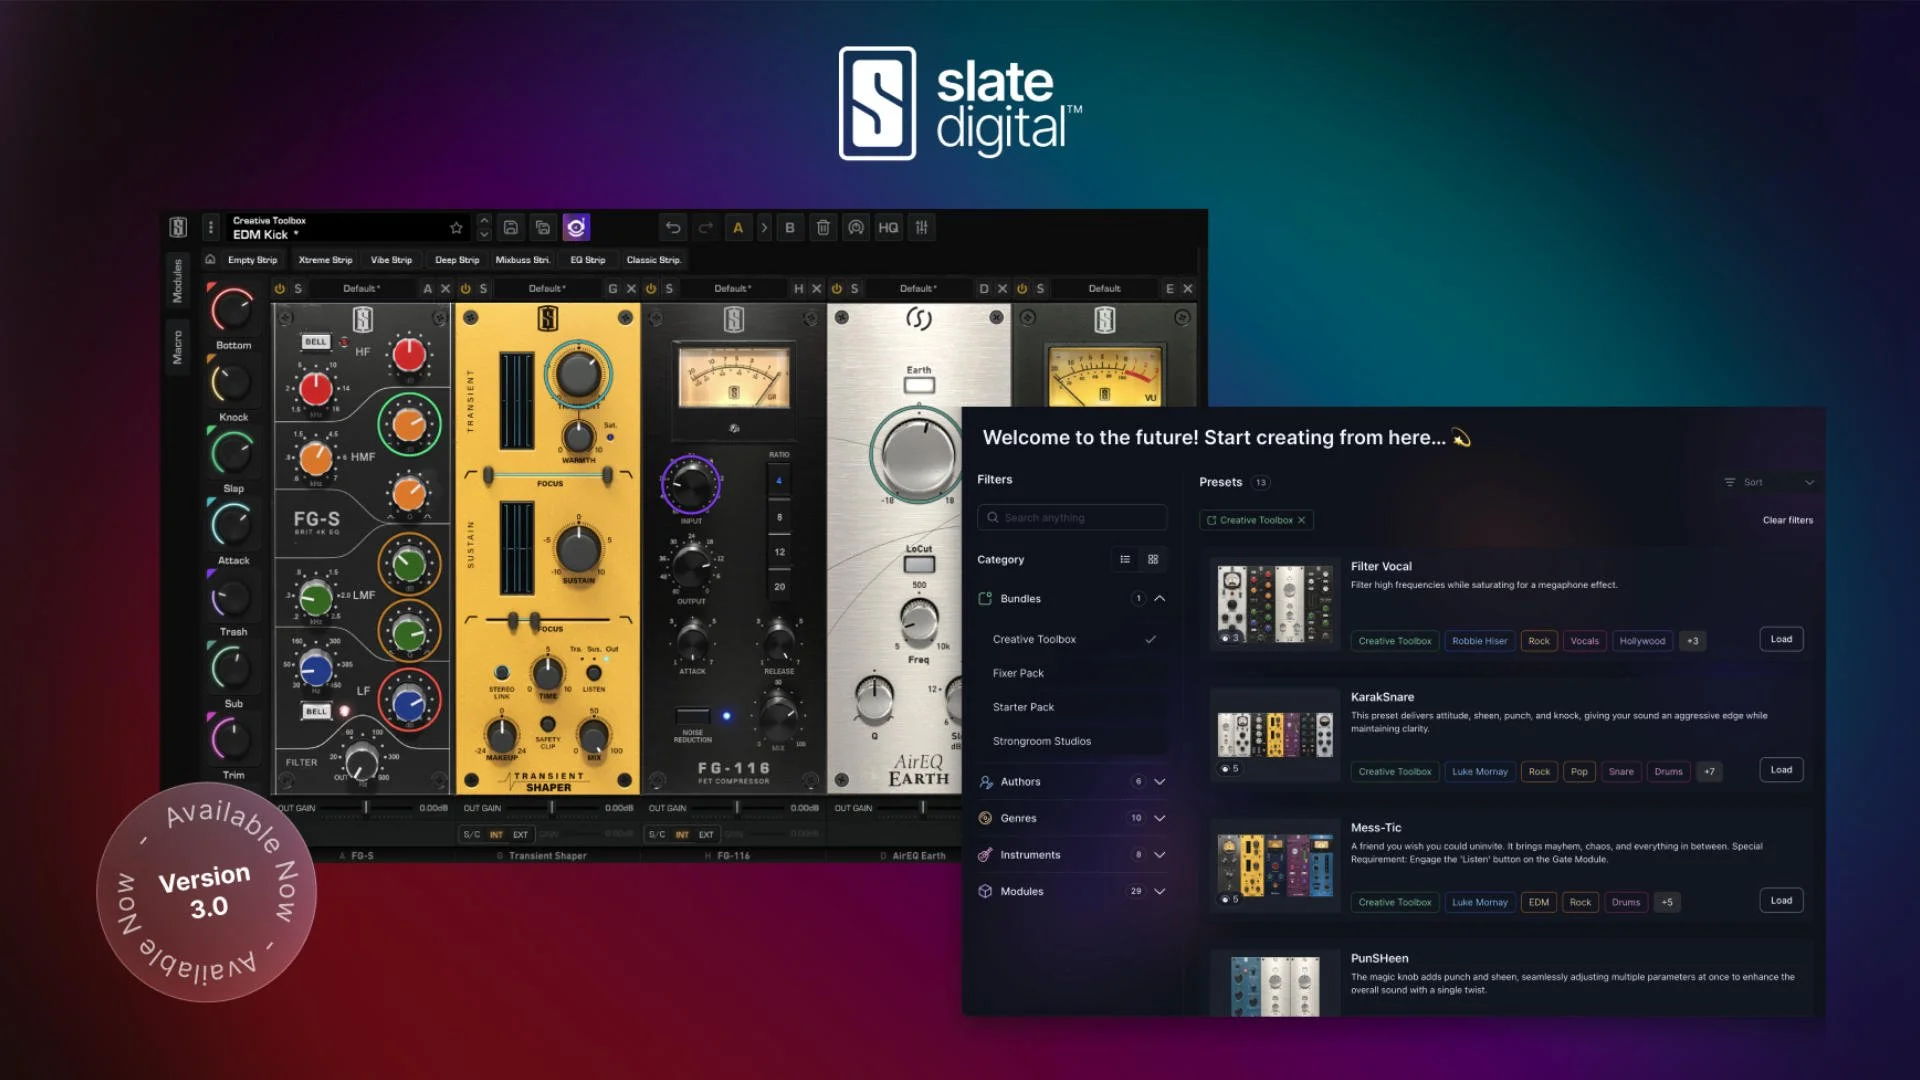Toggle power on the first module slot
This screenshot has width=1920, height=1080.
click(x=281, y=288)
